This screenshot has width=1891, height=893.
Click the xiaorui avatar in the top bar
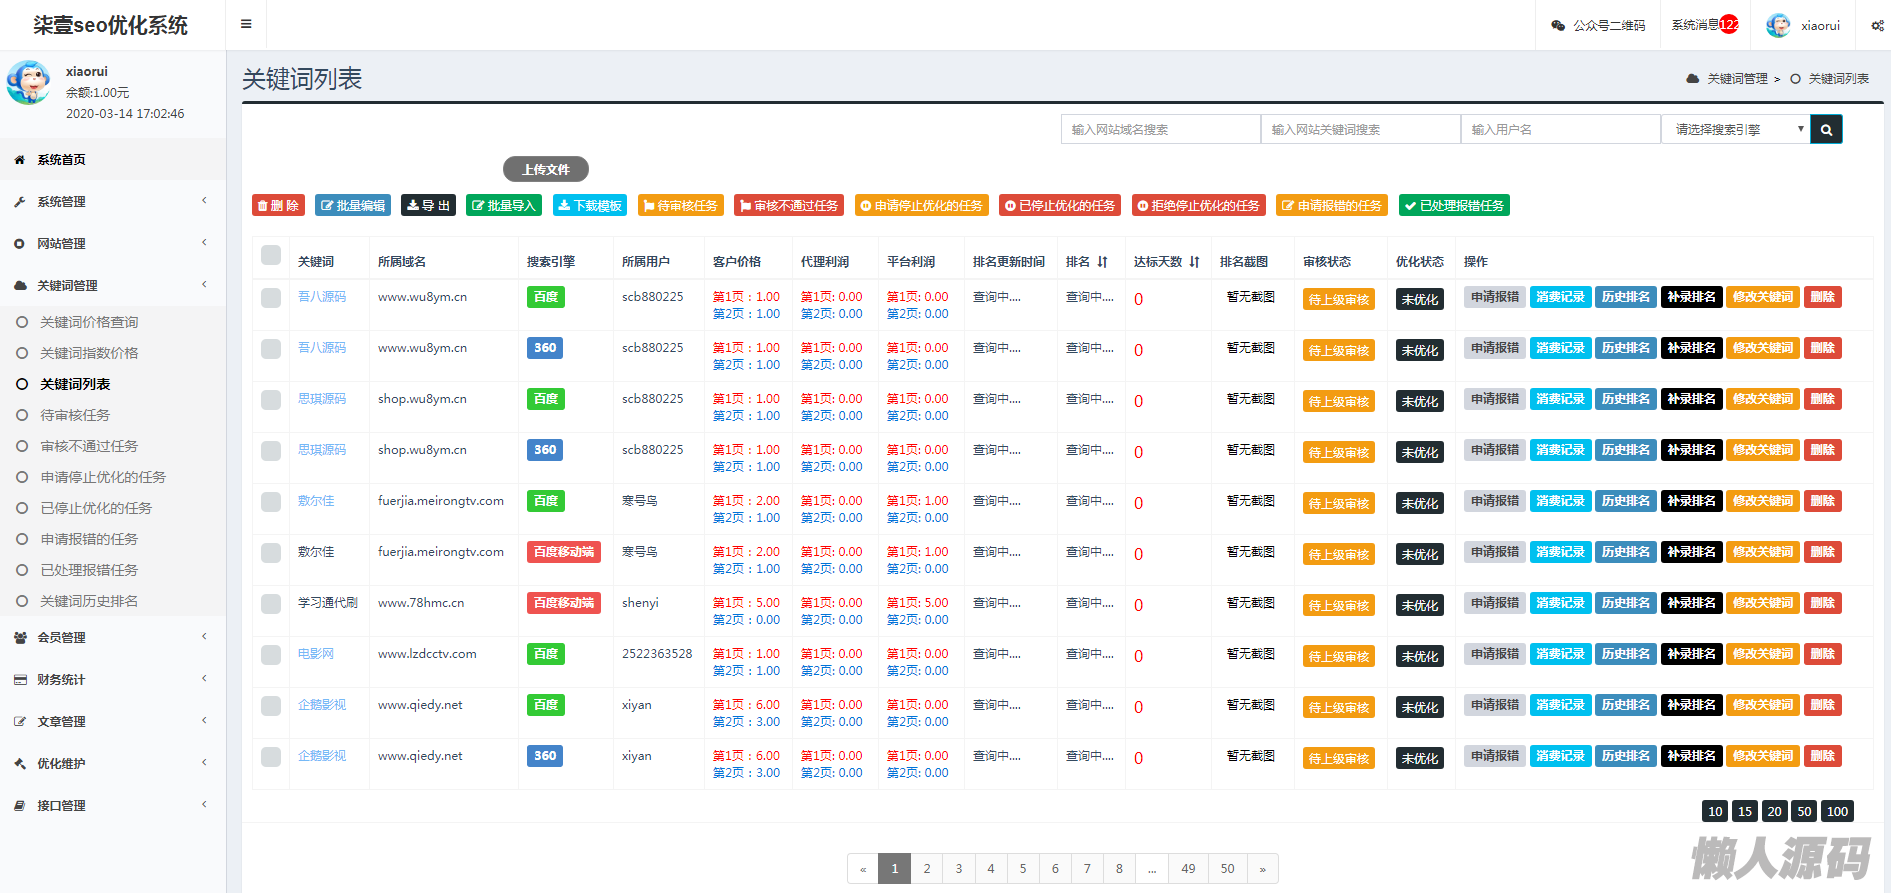click(1778, 26)
